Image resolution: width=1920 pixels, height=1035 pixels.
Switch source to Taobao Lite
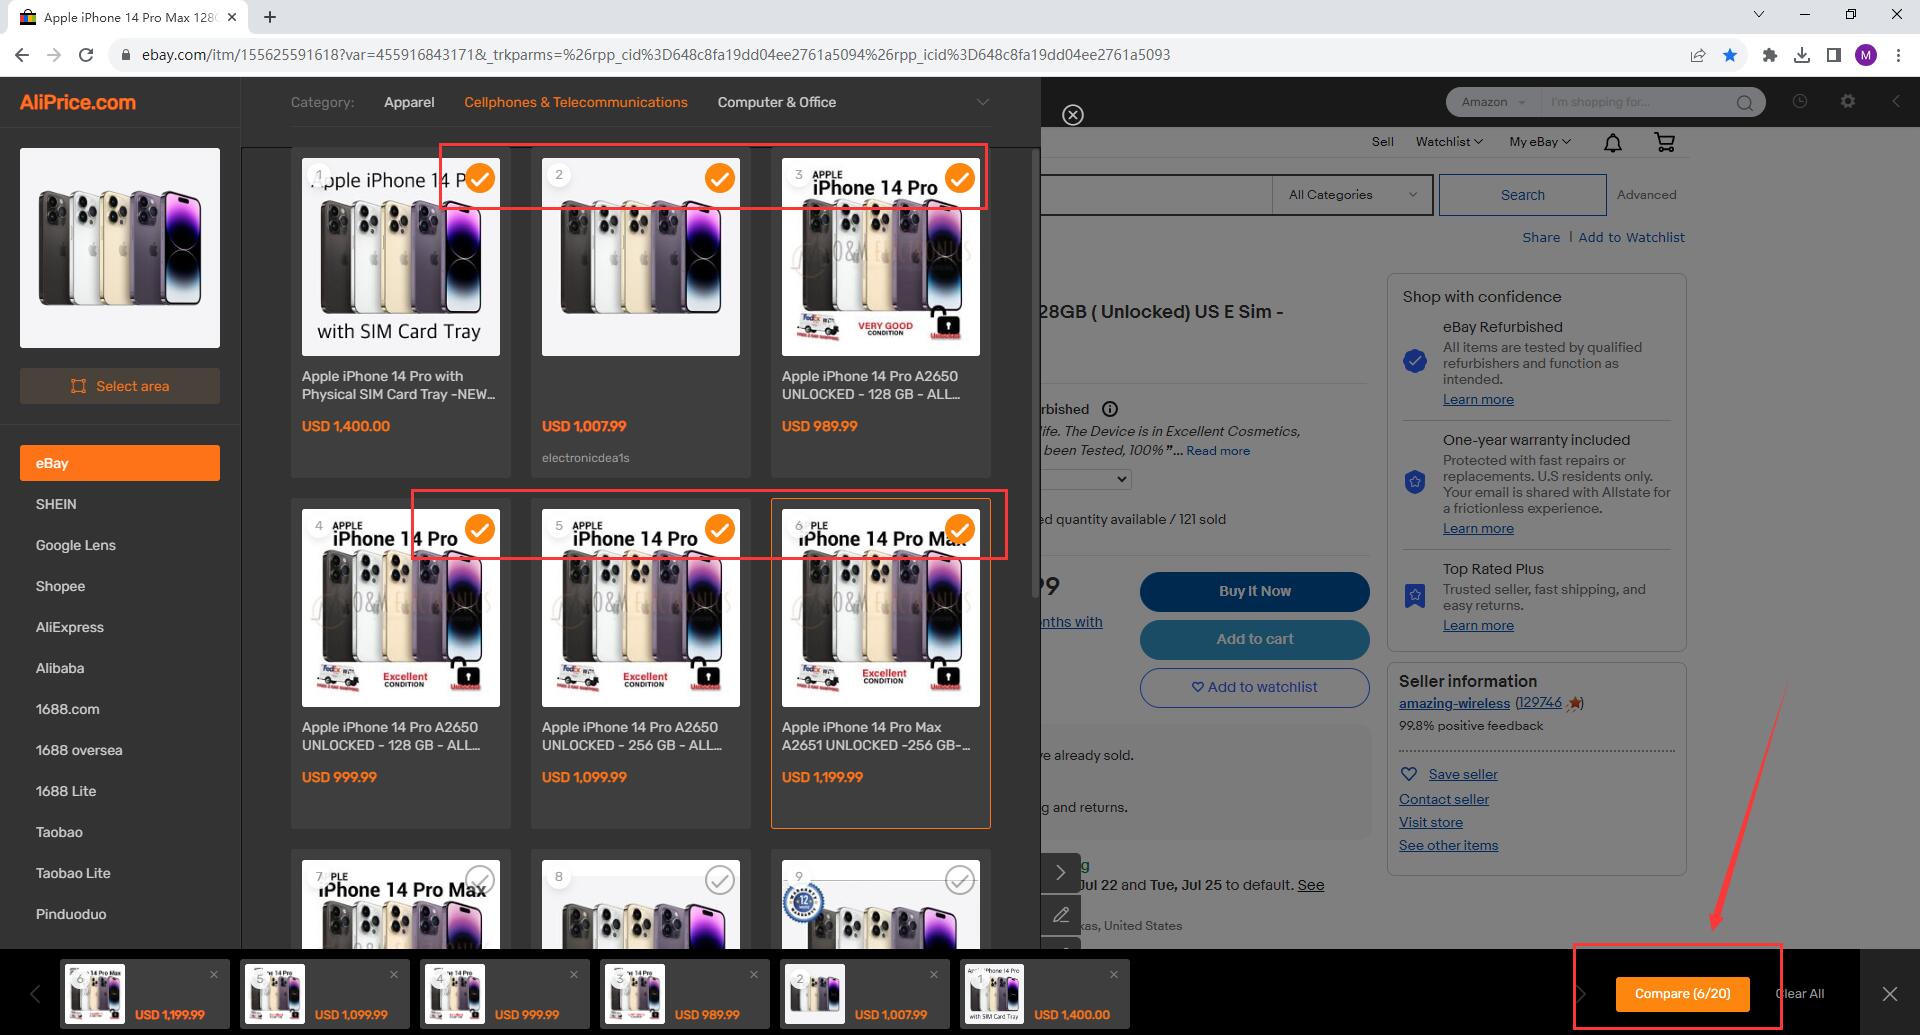click(120, 873)
